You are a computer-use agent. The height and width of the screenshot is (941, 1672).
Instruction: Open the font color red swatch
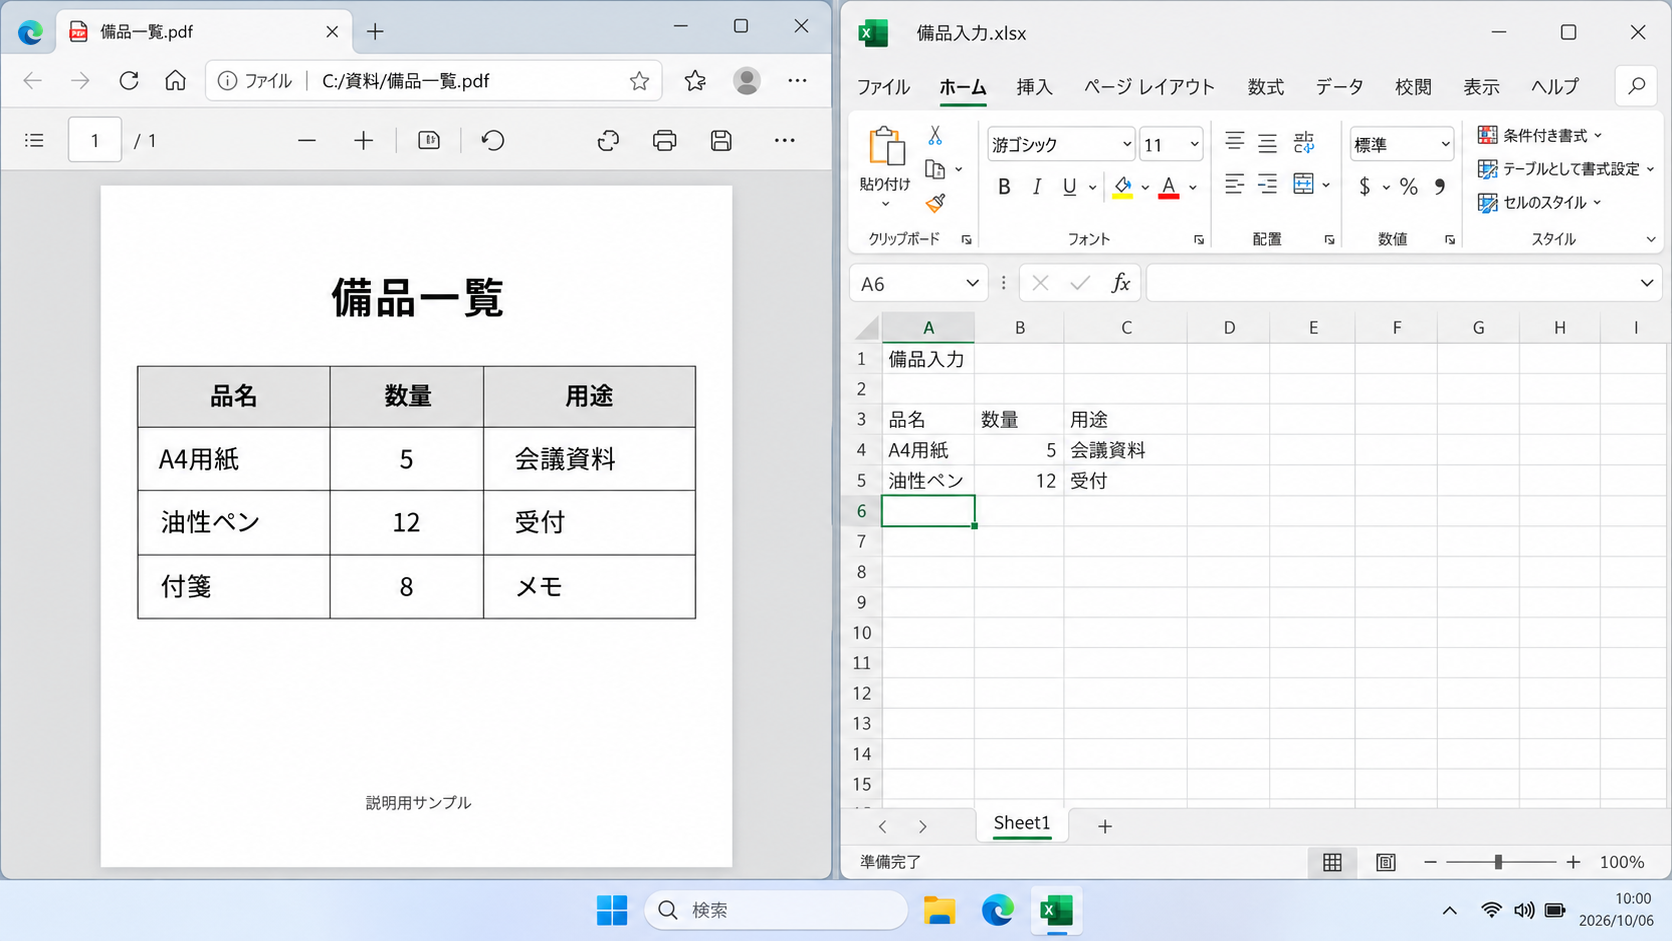coord(1168,187)
